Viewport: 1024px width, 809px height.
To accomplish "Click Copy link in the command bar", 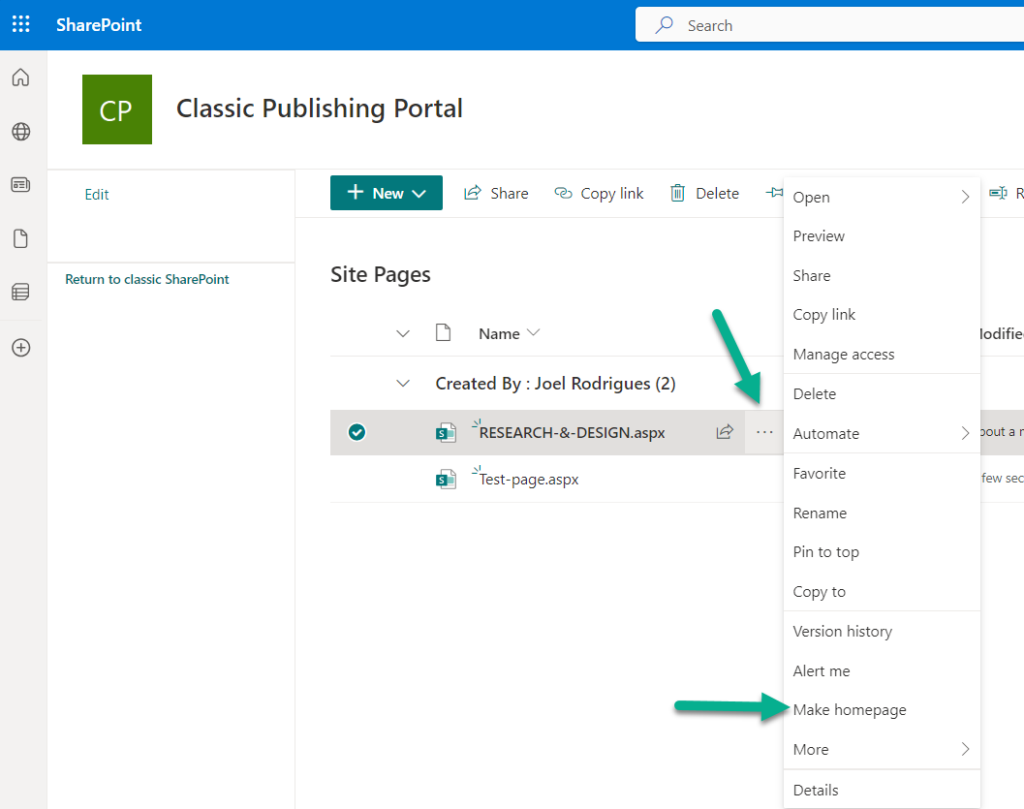I will pyautogui.click(x=599, y=193).
